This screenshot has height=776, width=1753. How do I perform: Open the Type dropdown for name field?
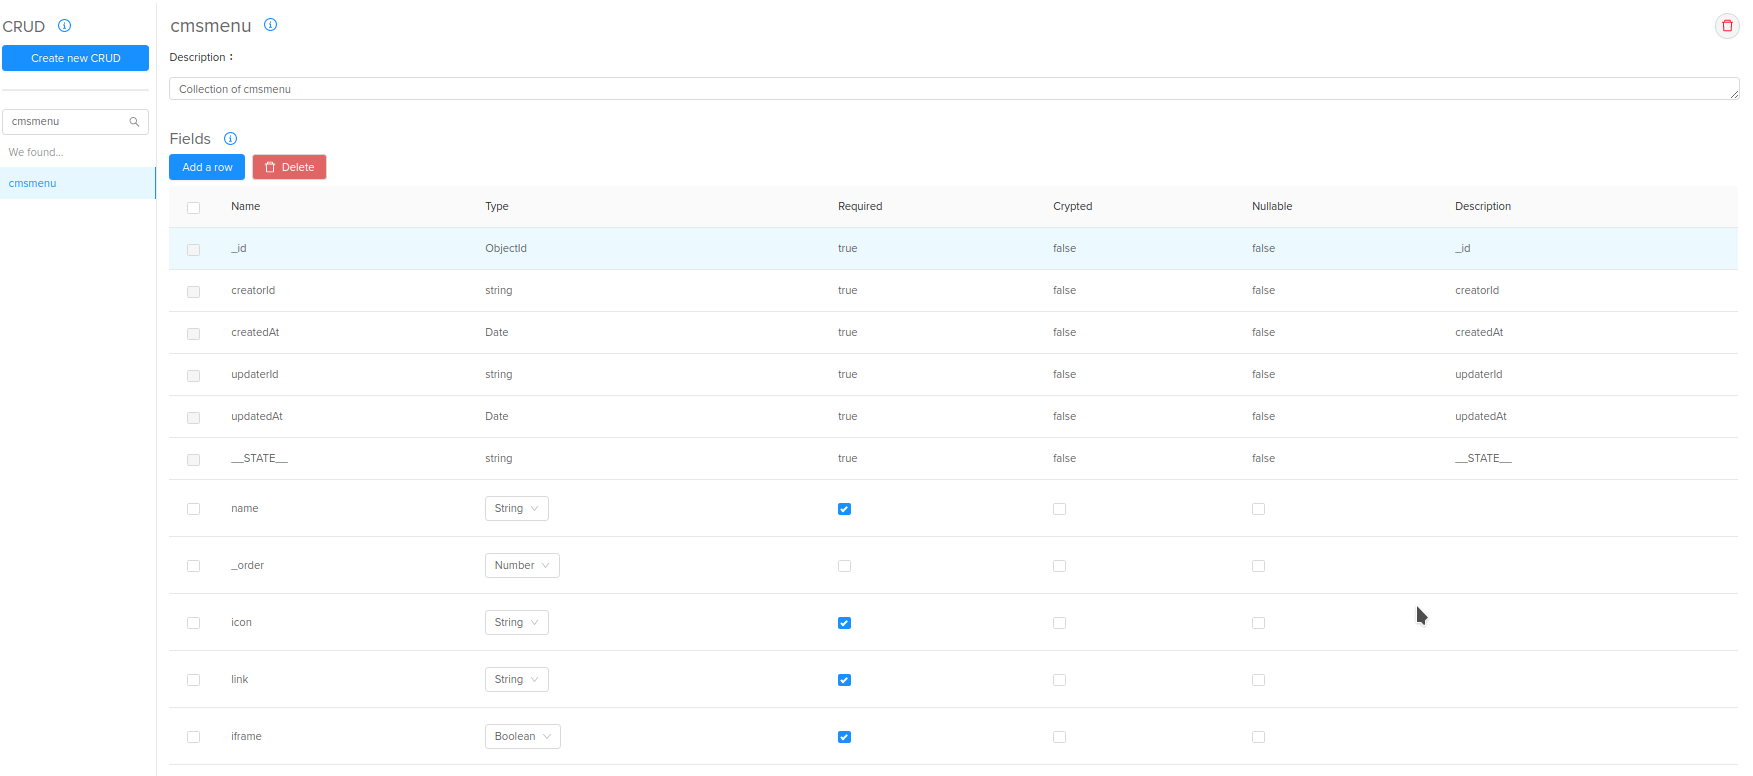[516, 509]
